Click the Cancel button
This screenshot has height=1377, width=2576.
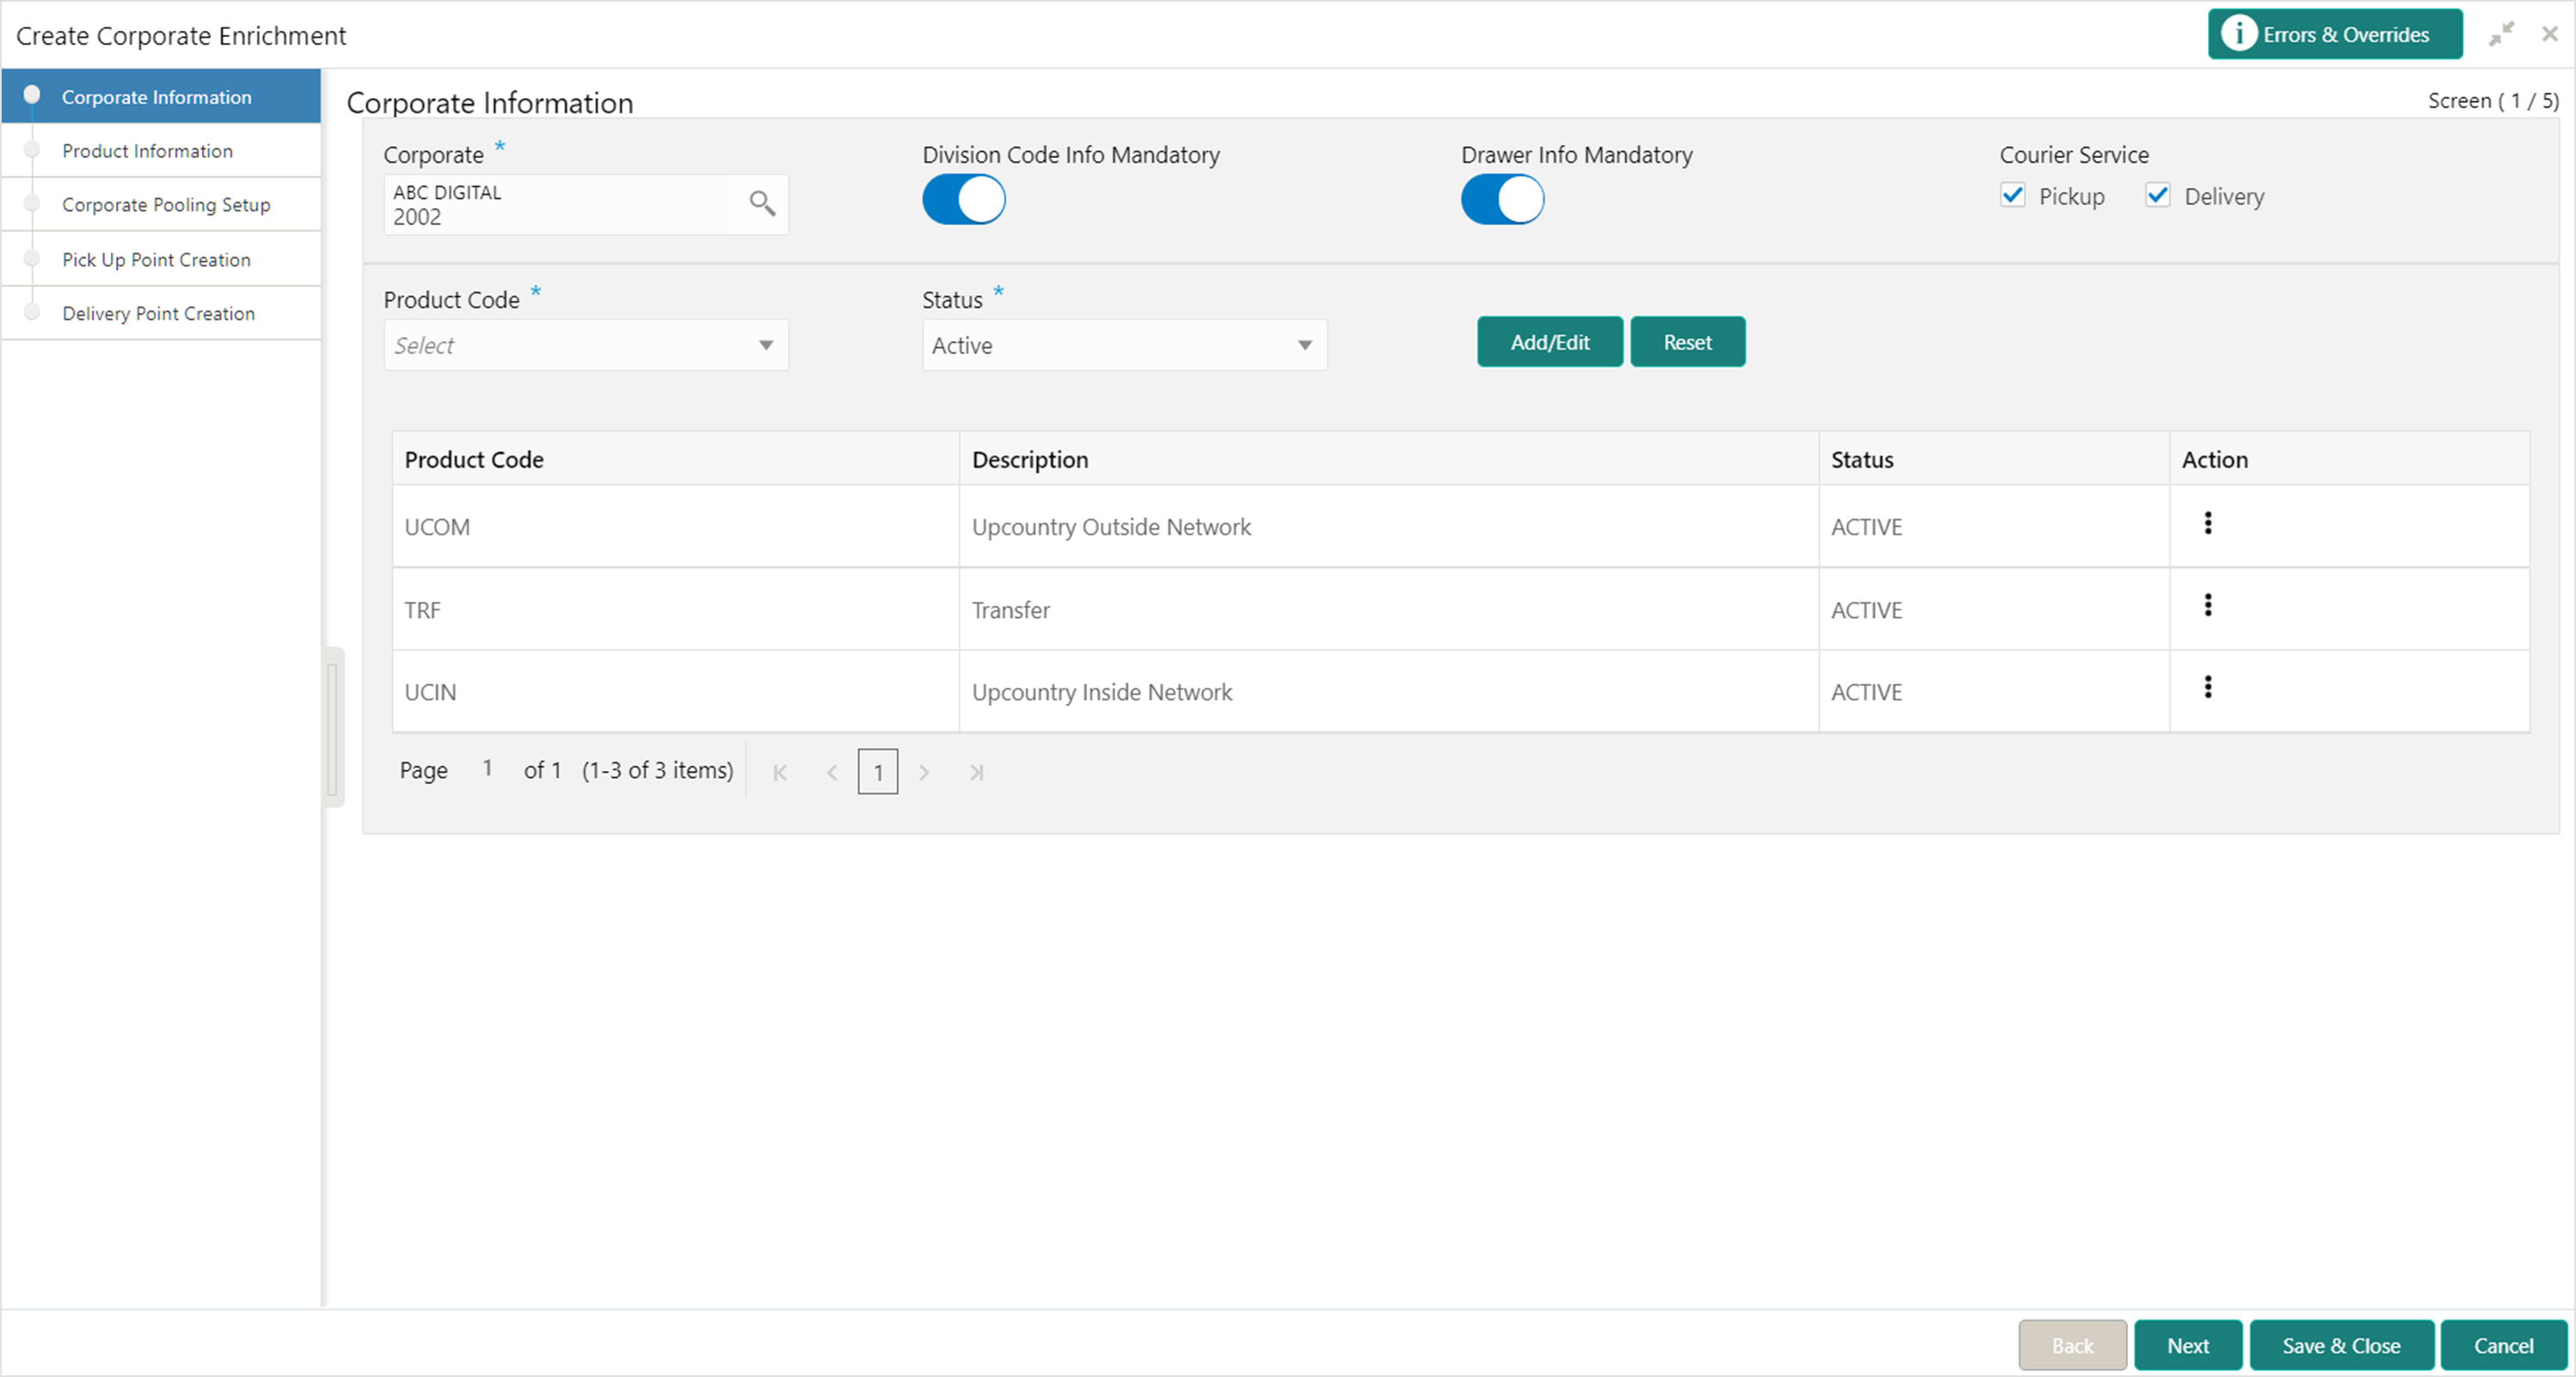(2504, 1345)
